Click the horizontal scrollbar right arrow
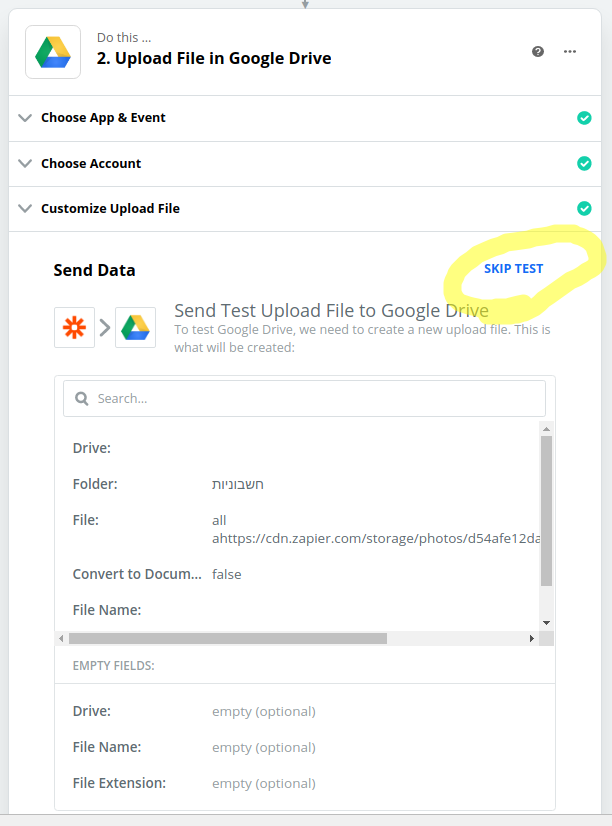Viewport: 612px width, 826px height. (531, 638)
